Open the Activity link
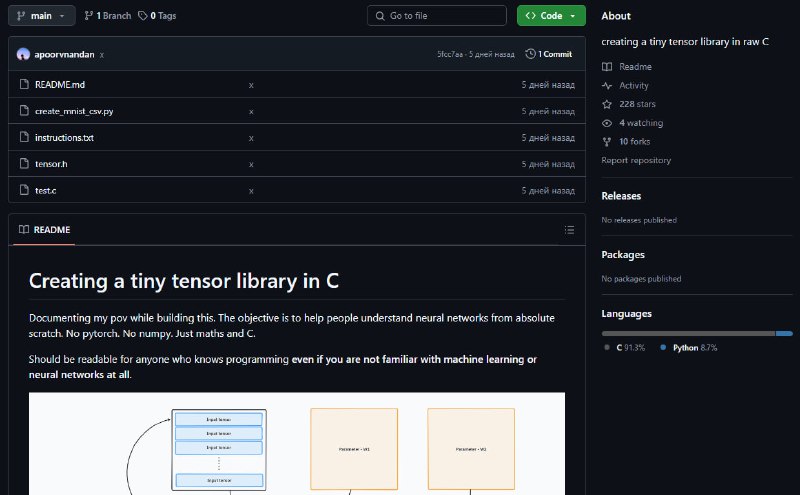800x495 pixels. point(634,86)
